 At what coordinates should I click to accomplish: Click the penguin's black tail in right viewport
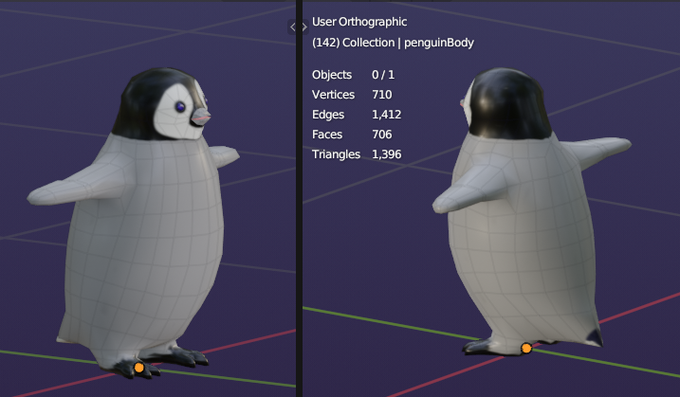coord(594,338)
